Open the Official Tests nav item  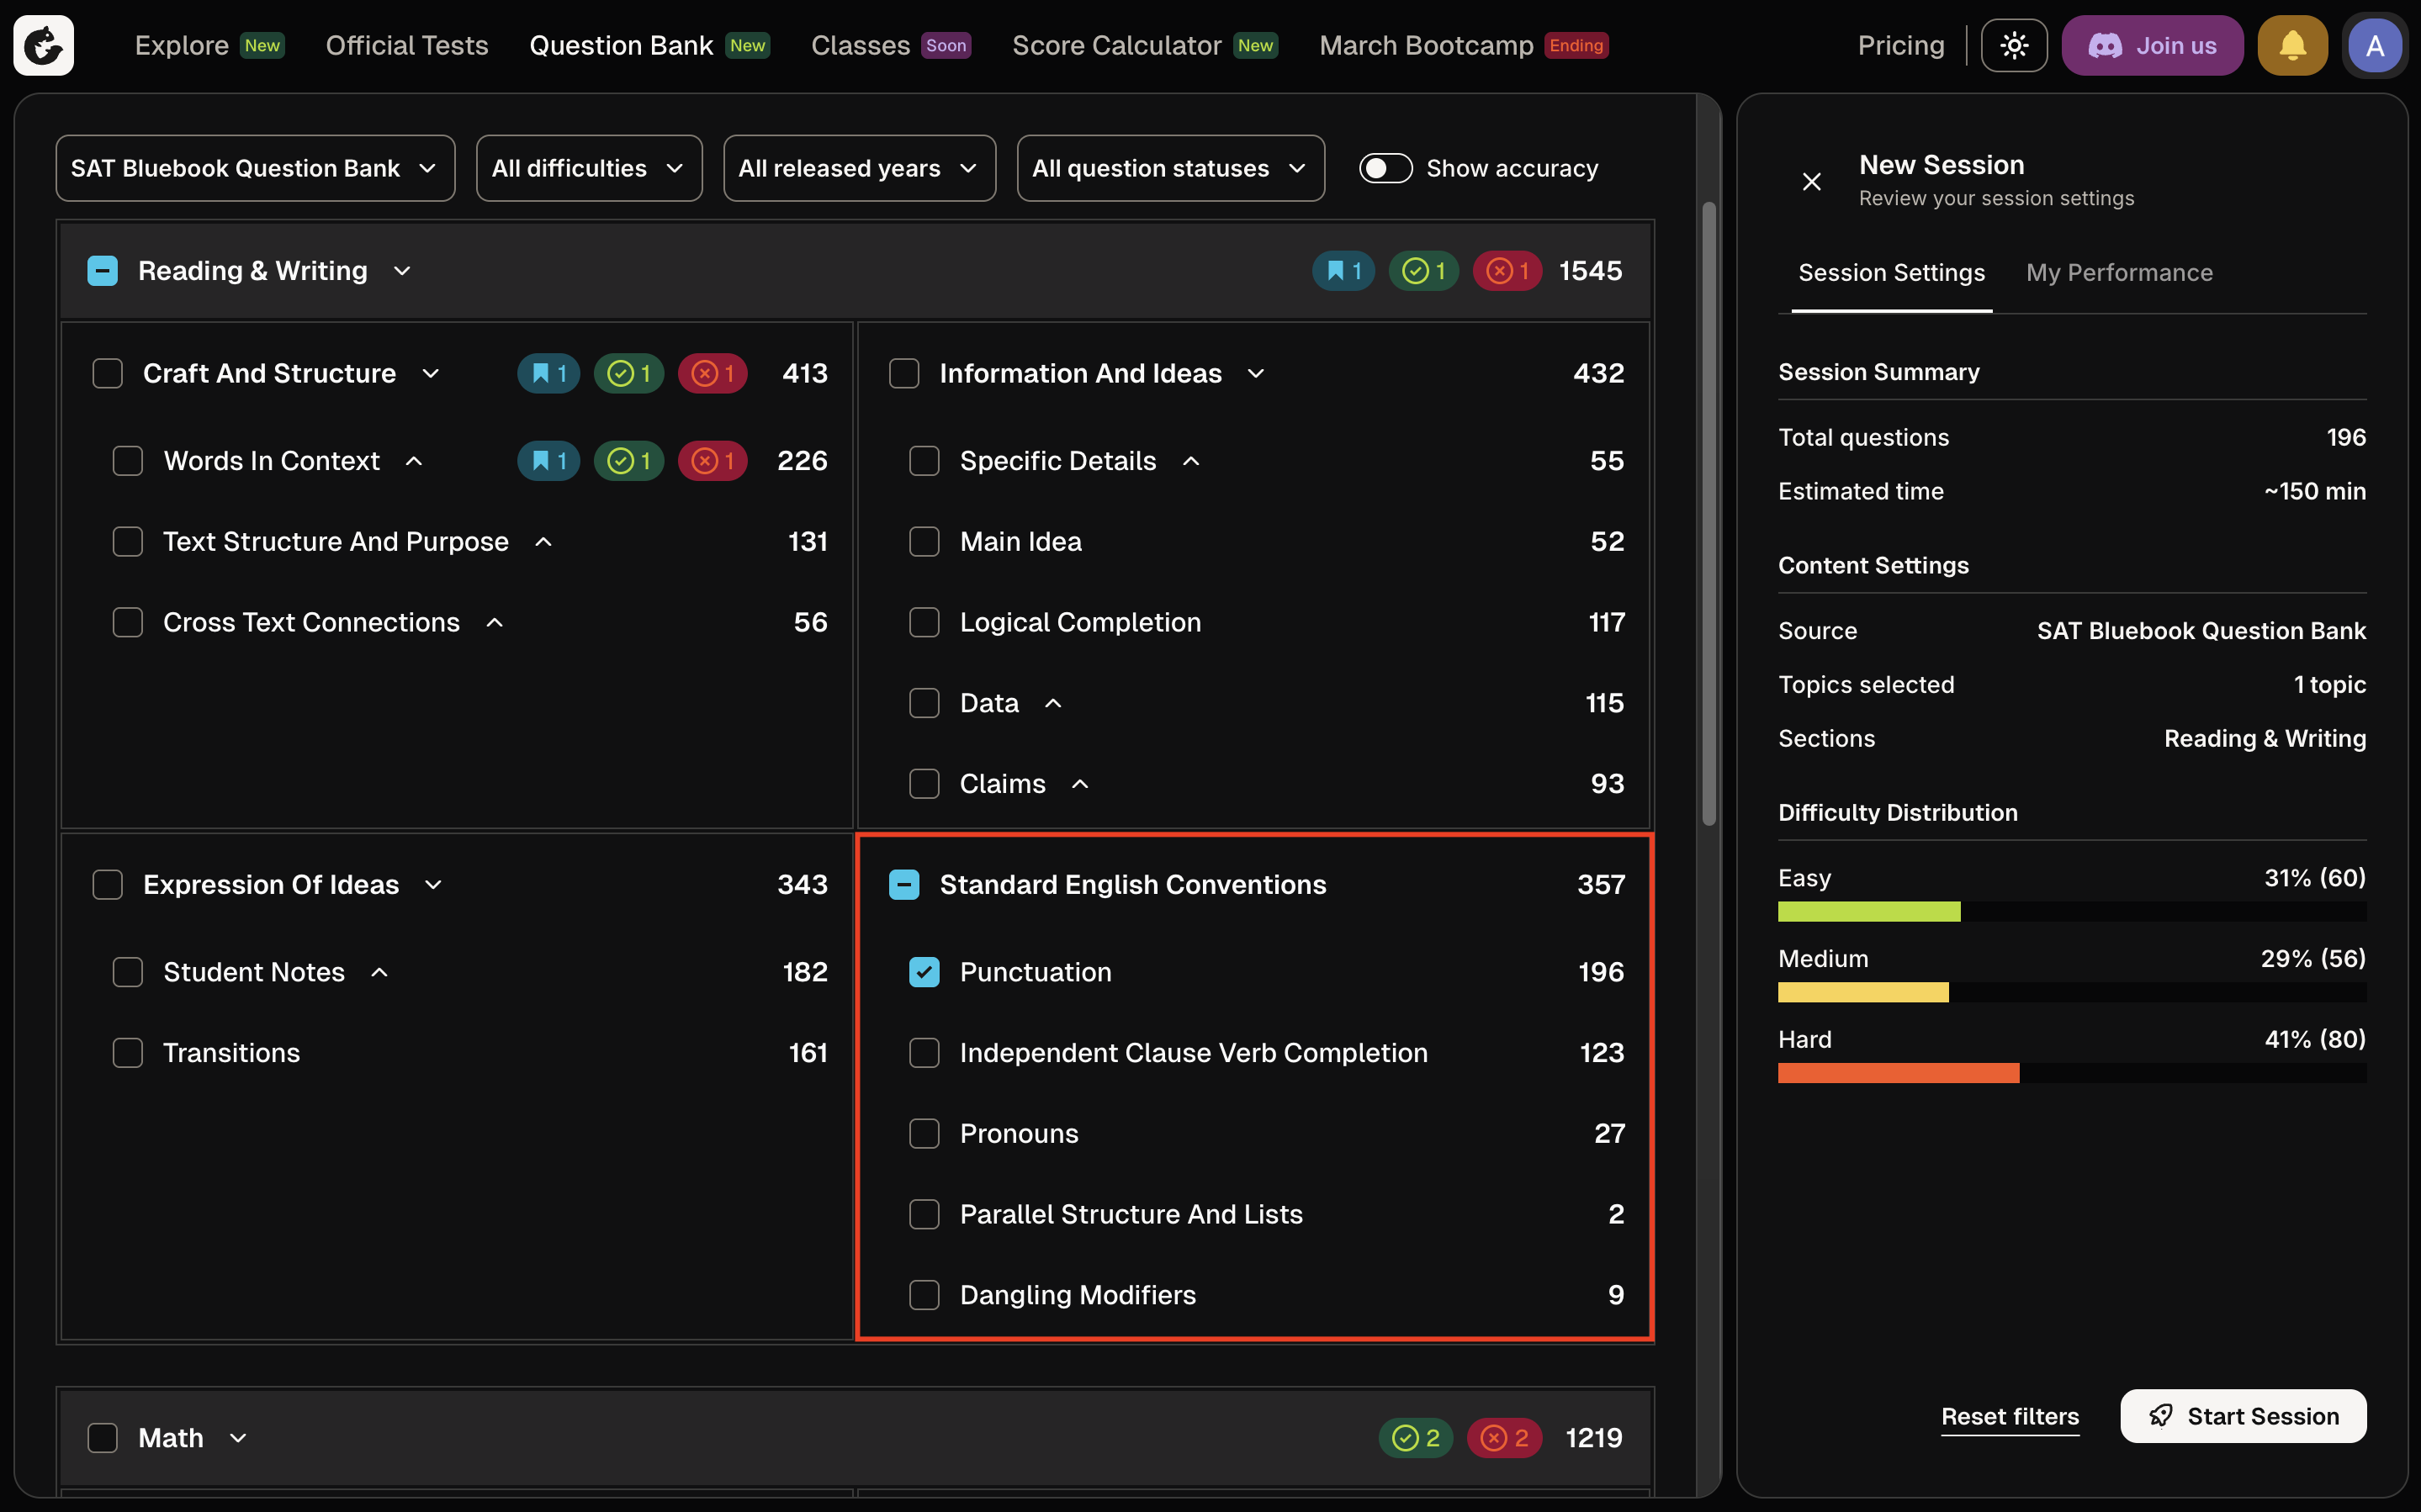tap(406, 45)
